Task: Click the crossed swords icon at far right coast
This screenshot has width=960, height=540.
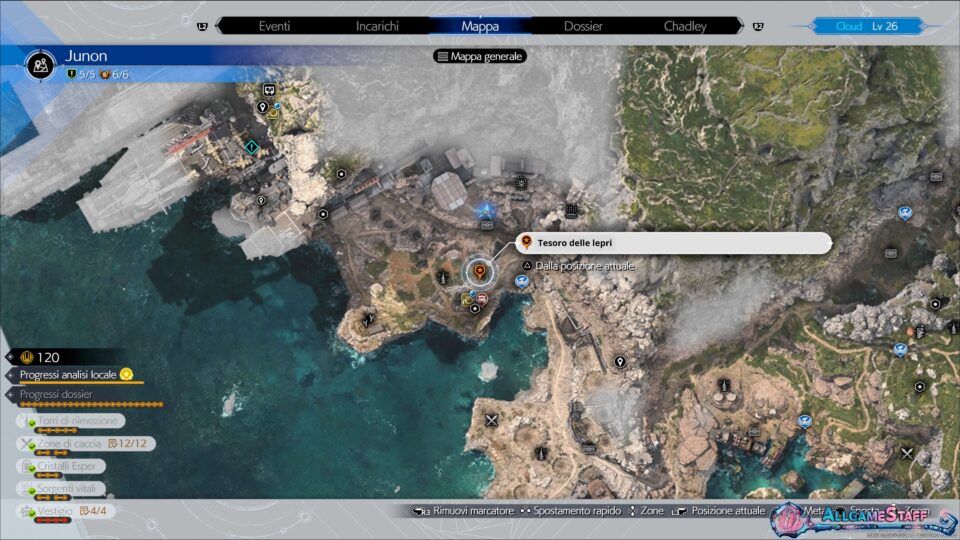Action: (907, 454)
